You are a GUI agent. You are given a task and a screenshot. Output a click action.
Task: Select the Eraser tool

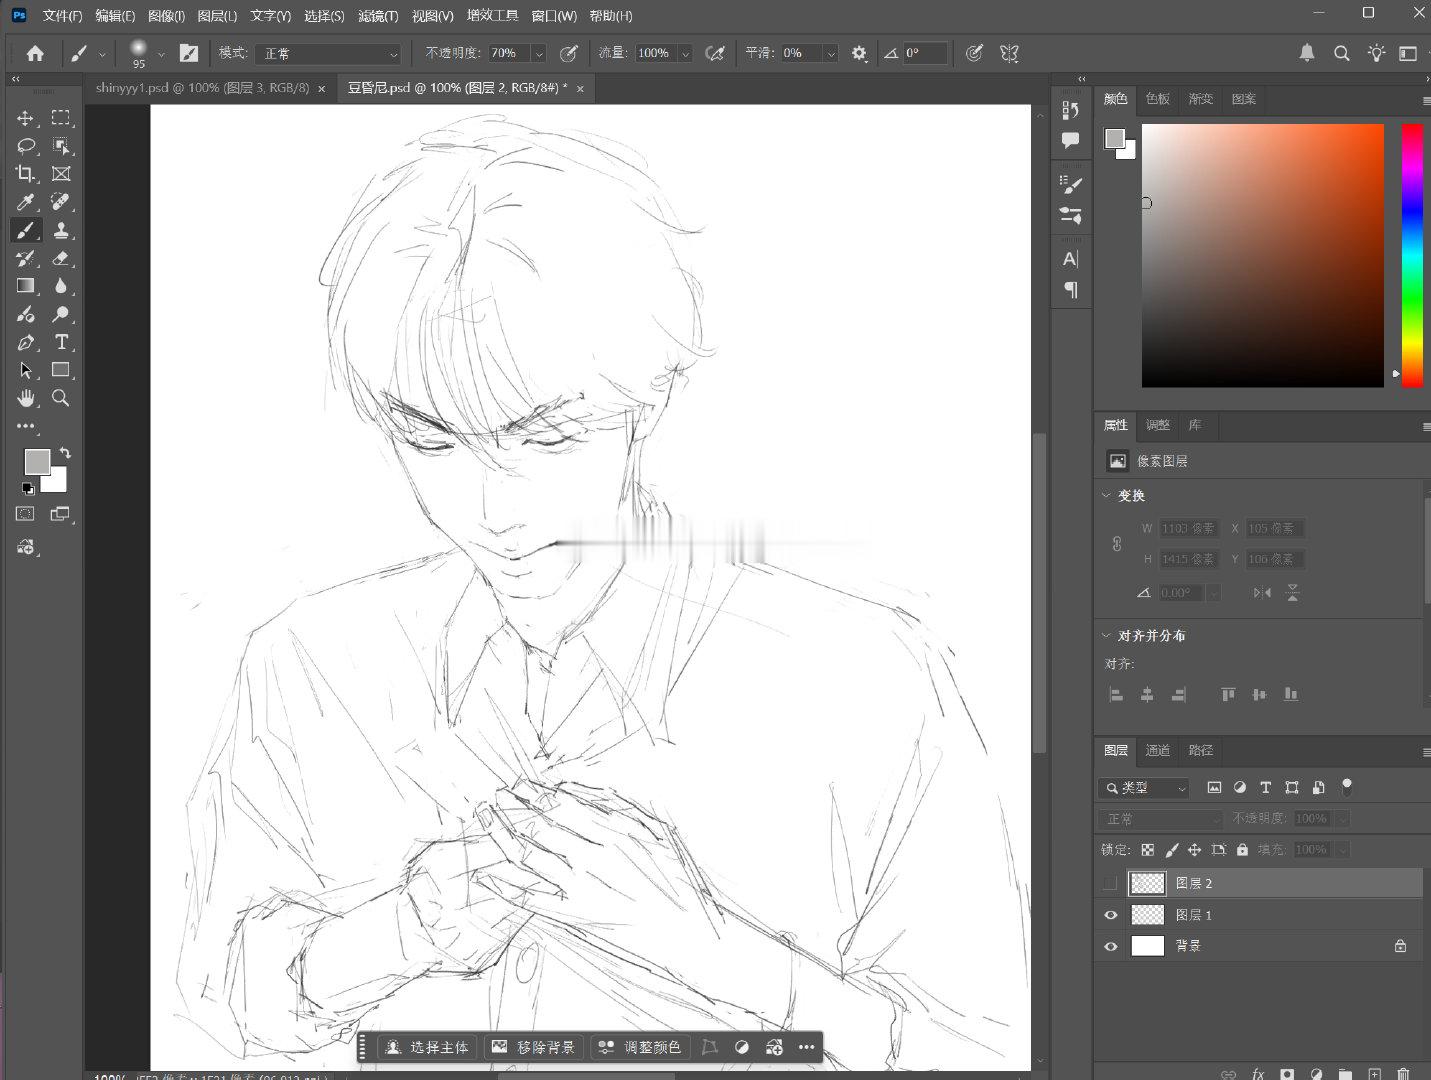pyautogui.click(x=61, y=258)
